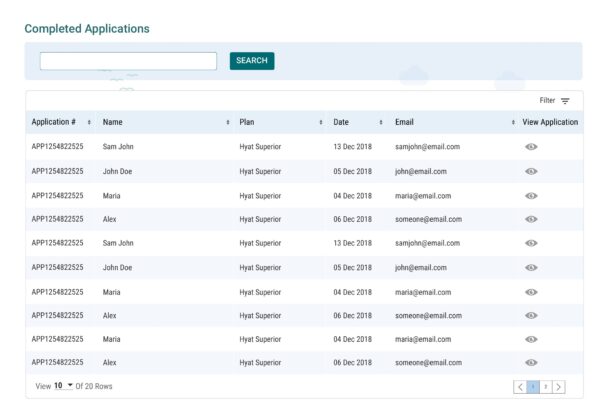Click the 'Of 20 Rows' footer text
The image size is (600, 400).
[x=94, y=386]
